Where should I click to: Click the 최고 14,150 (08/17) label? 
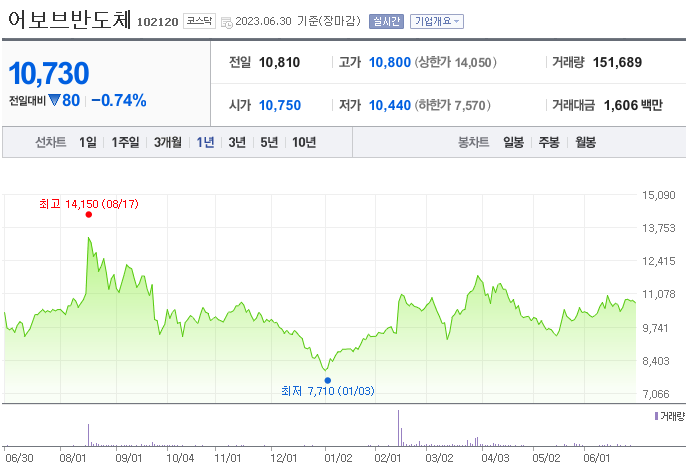(x=89, y=204)
